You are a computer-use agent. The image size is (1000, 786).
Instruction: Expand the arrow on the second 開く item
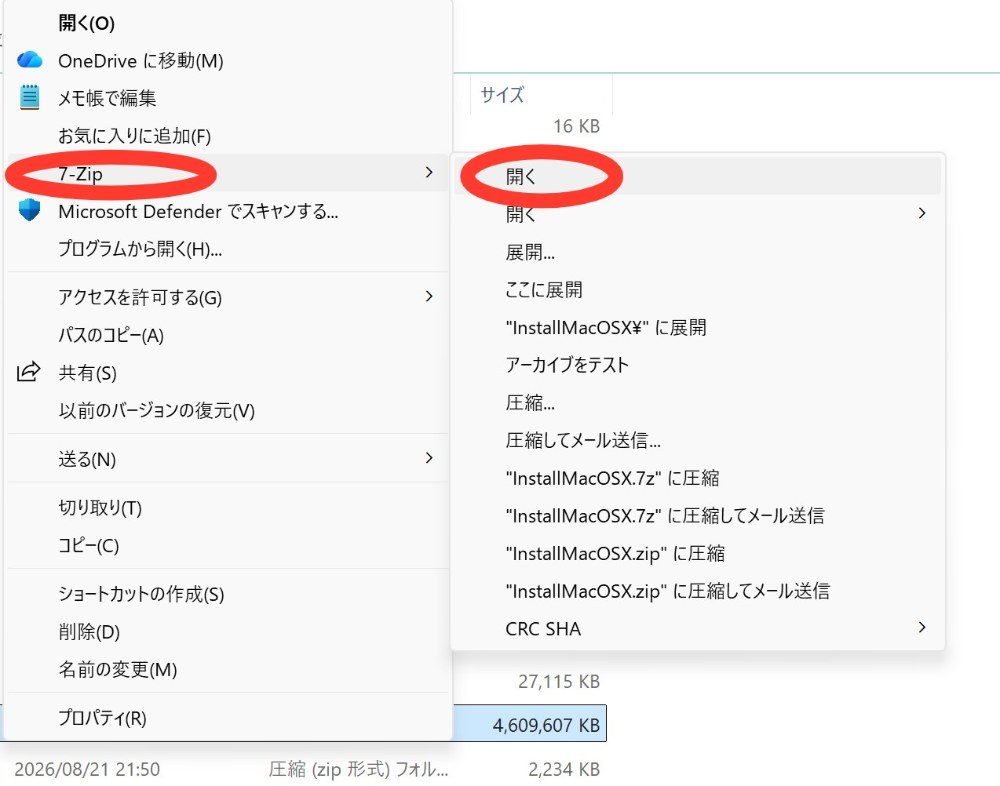point(922,213)
